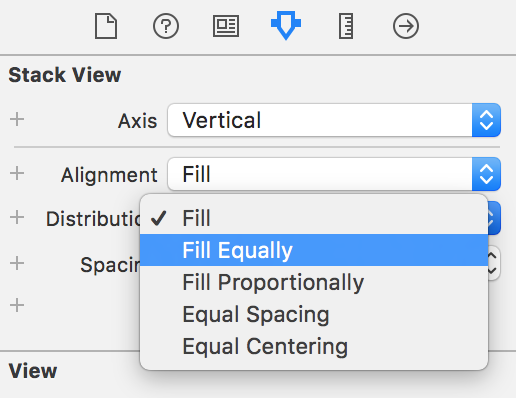Show the Connections inspector arrow icon
Viewport: 516px width, 398px height.
click(x=406, y=26)
